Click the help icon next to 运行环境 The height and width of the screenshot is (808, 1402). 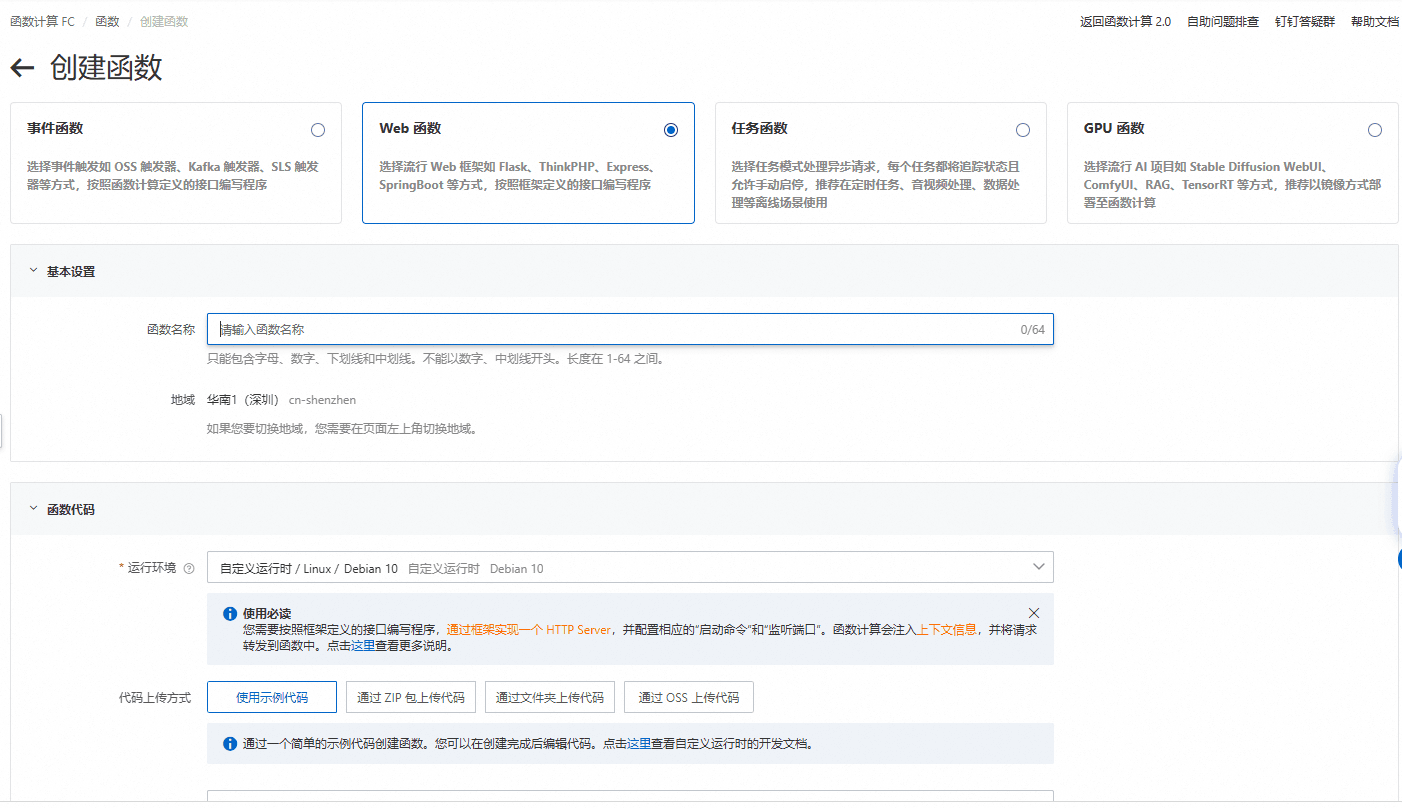click(189, 569)
